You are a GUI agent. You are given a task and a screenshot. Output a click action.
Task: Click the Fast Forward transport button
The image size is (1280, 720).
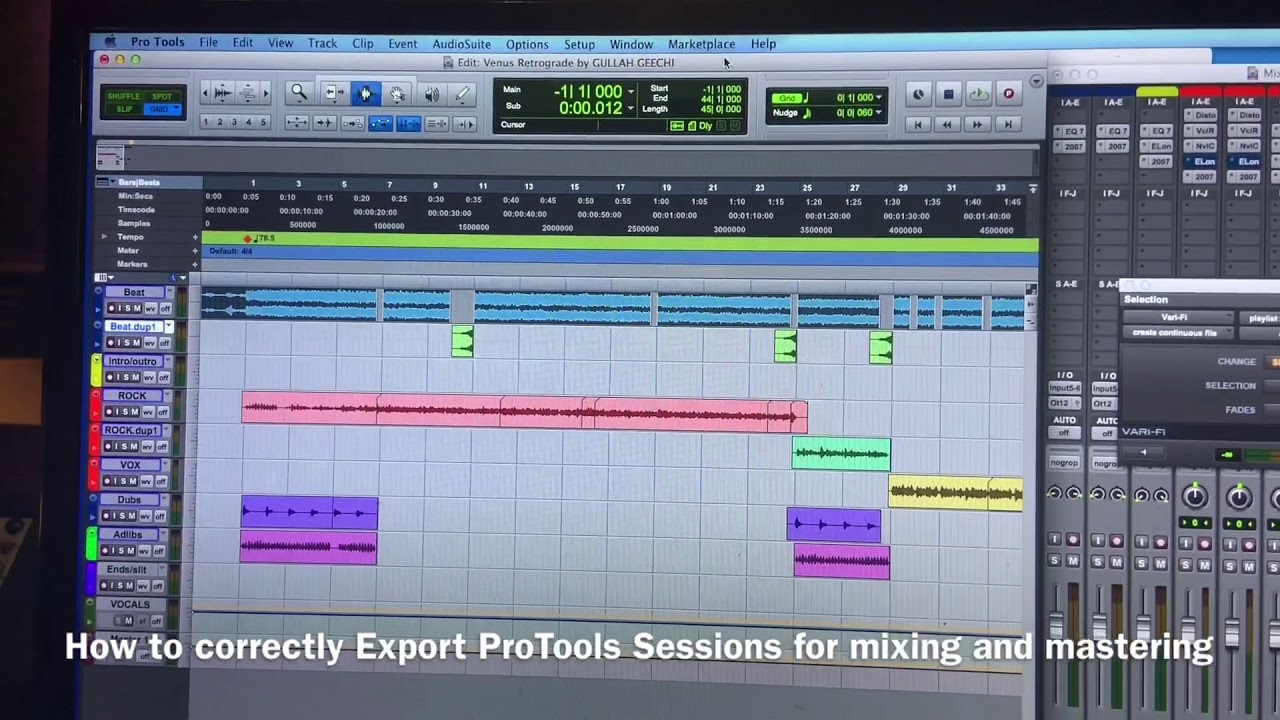pos(978,124)
